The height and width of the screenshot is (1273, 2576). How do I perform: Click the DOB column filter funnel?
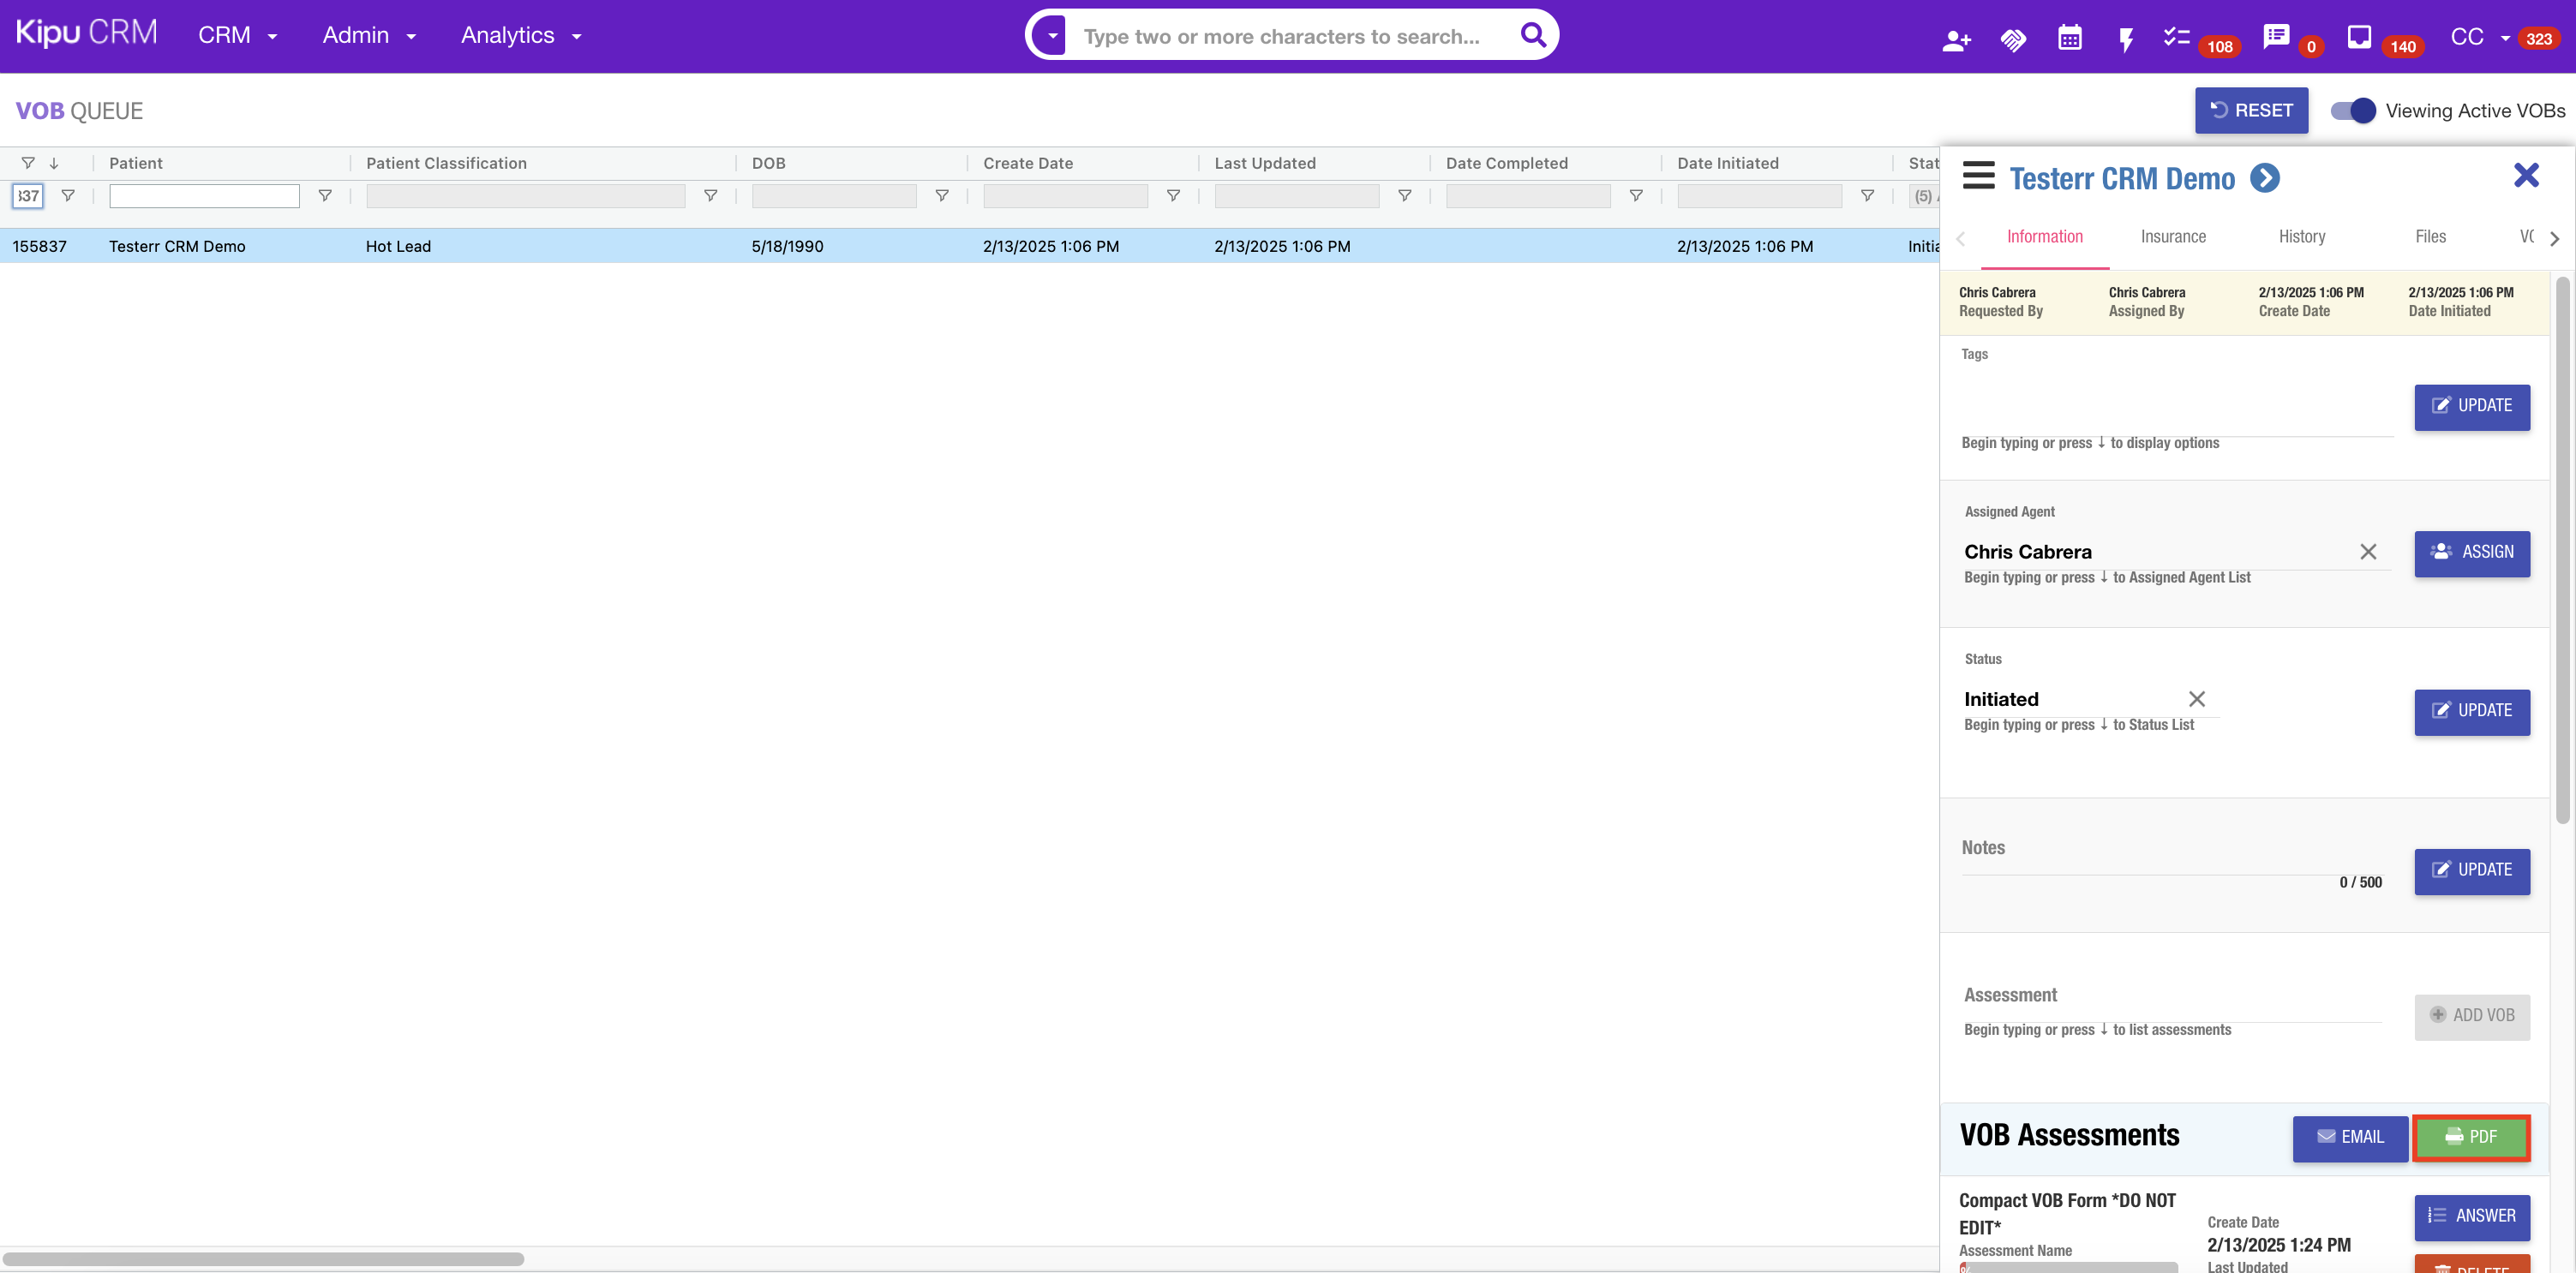pos(942,196)
